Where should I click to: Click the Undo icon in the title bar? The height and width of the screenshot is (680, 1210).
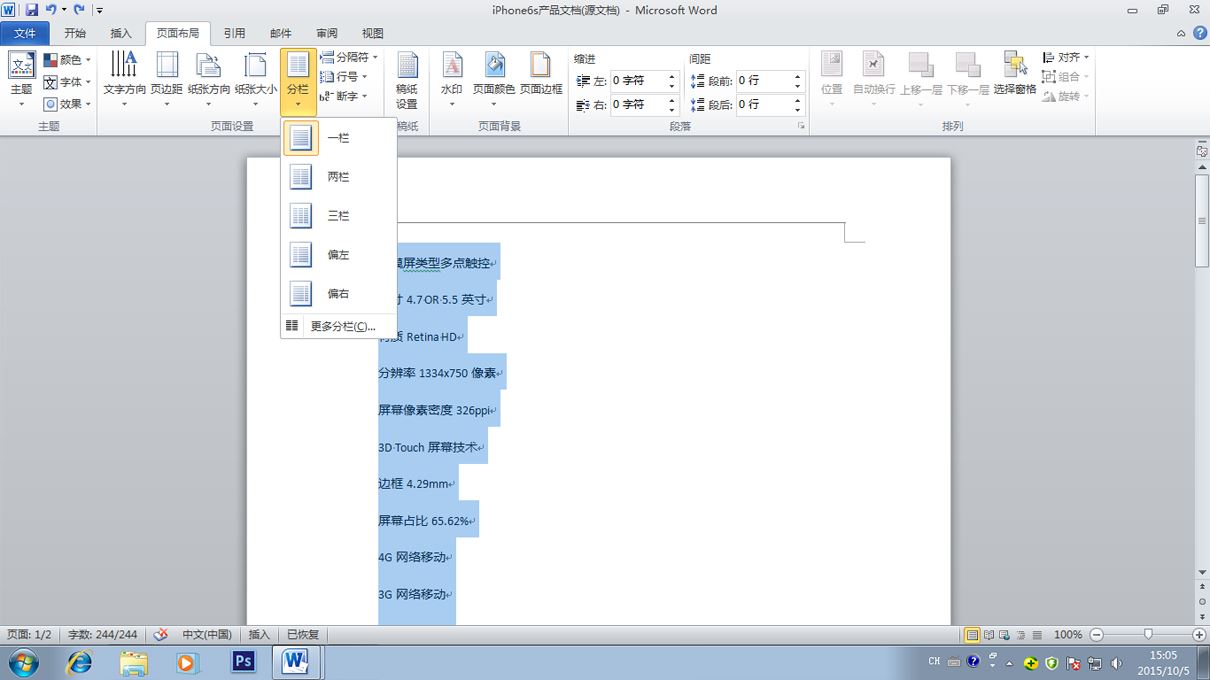point(50,10)
